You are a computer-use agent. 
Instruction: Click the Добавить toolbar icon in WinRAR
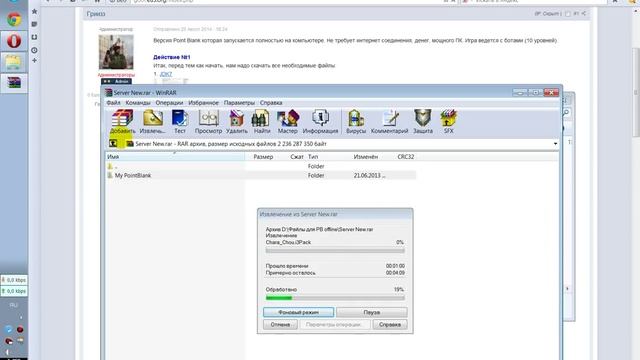pyautogui.click(x=122, y=122)
